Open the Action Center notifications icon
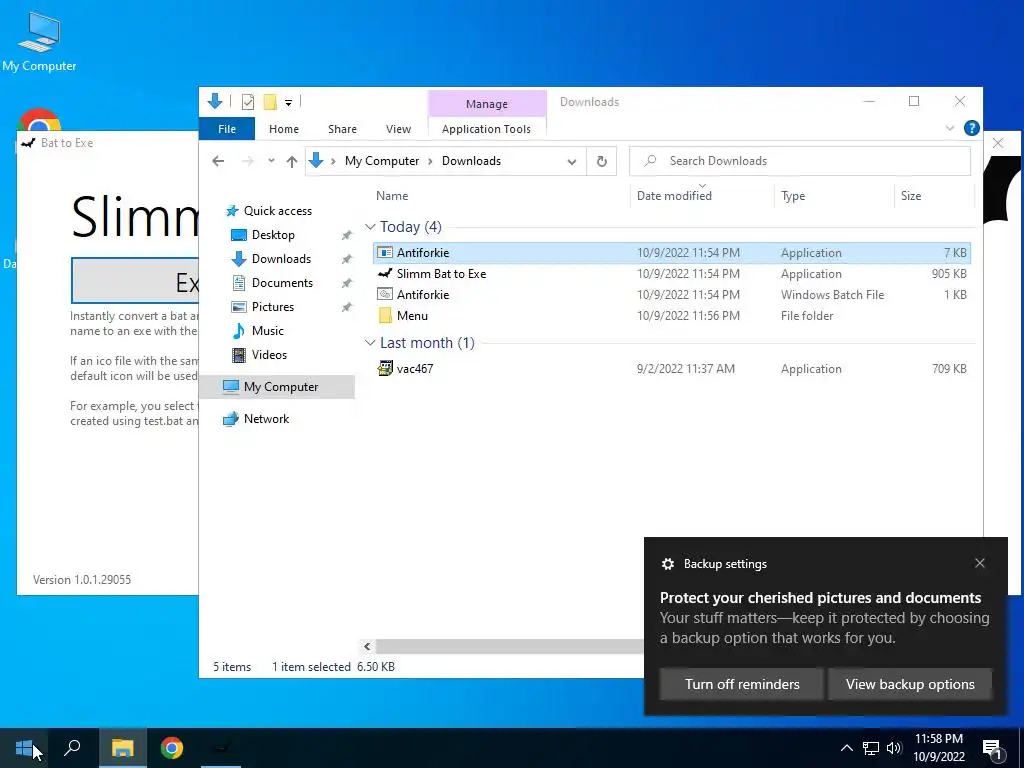Screen dimensions: 1024x768 tap(992, 748)
